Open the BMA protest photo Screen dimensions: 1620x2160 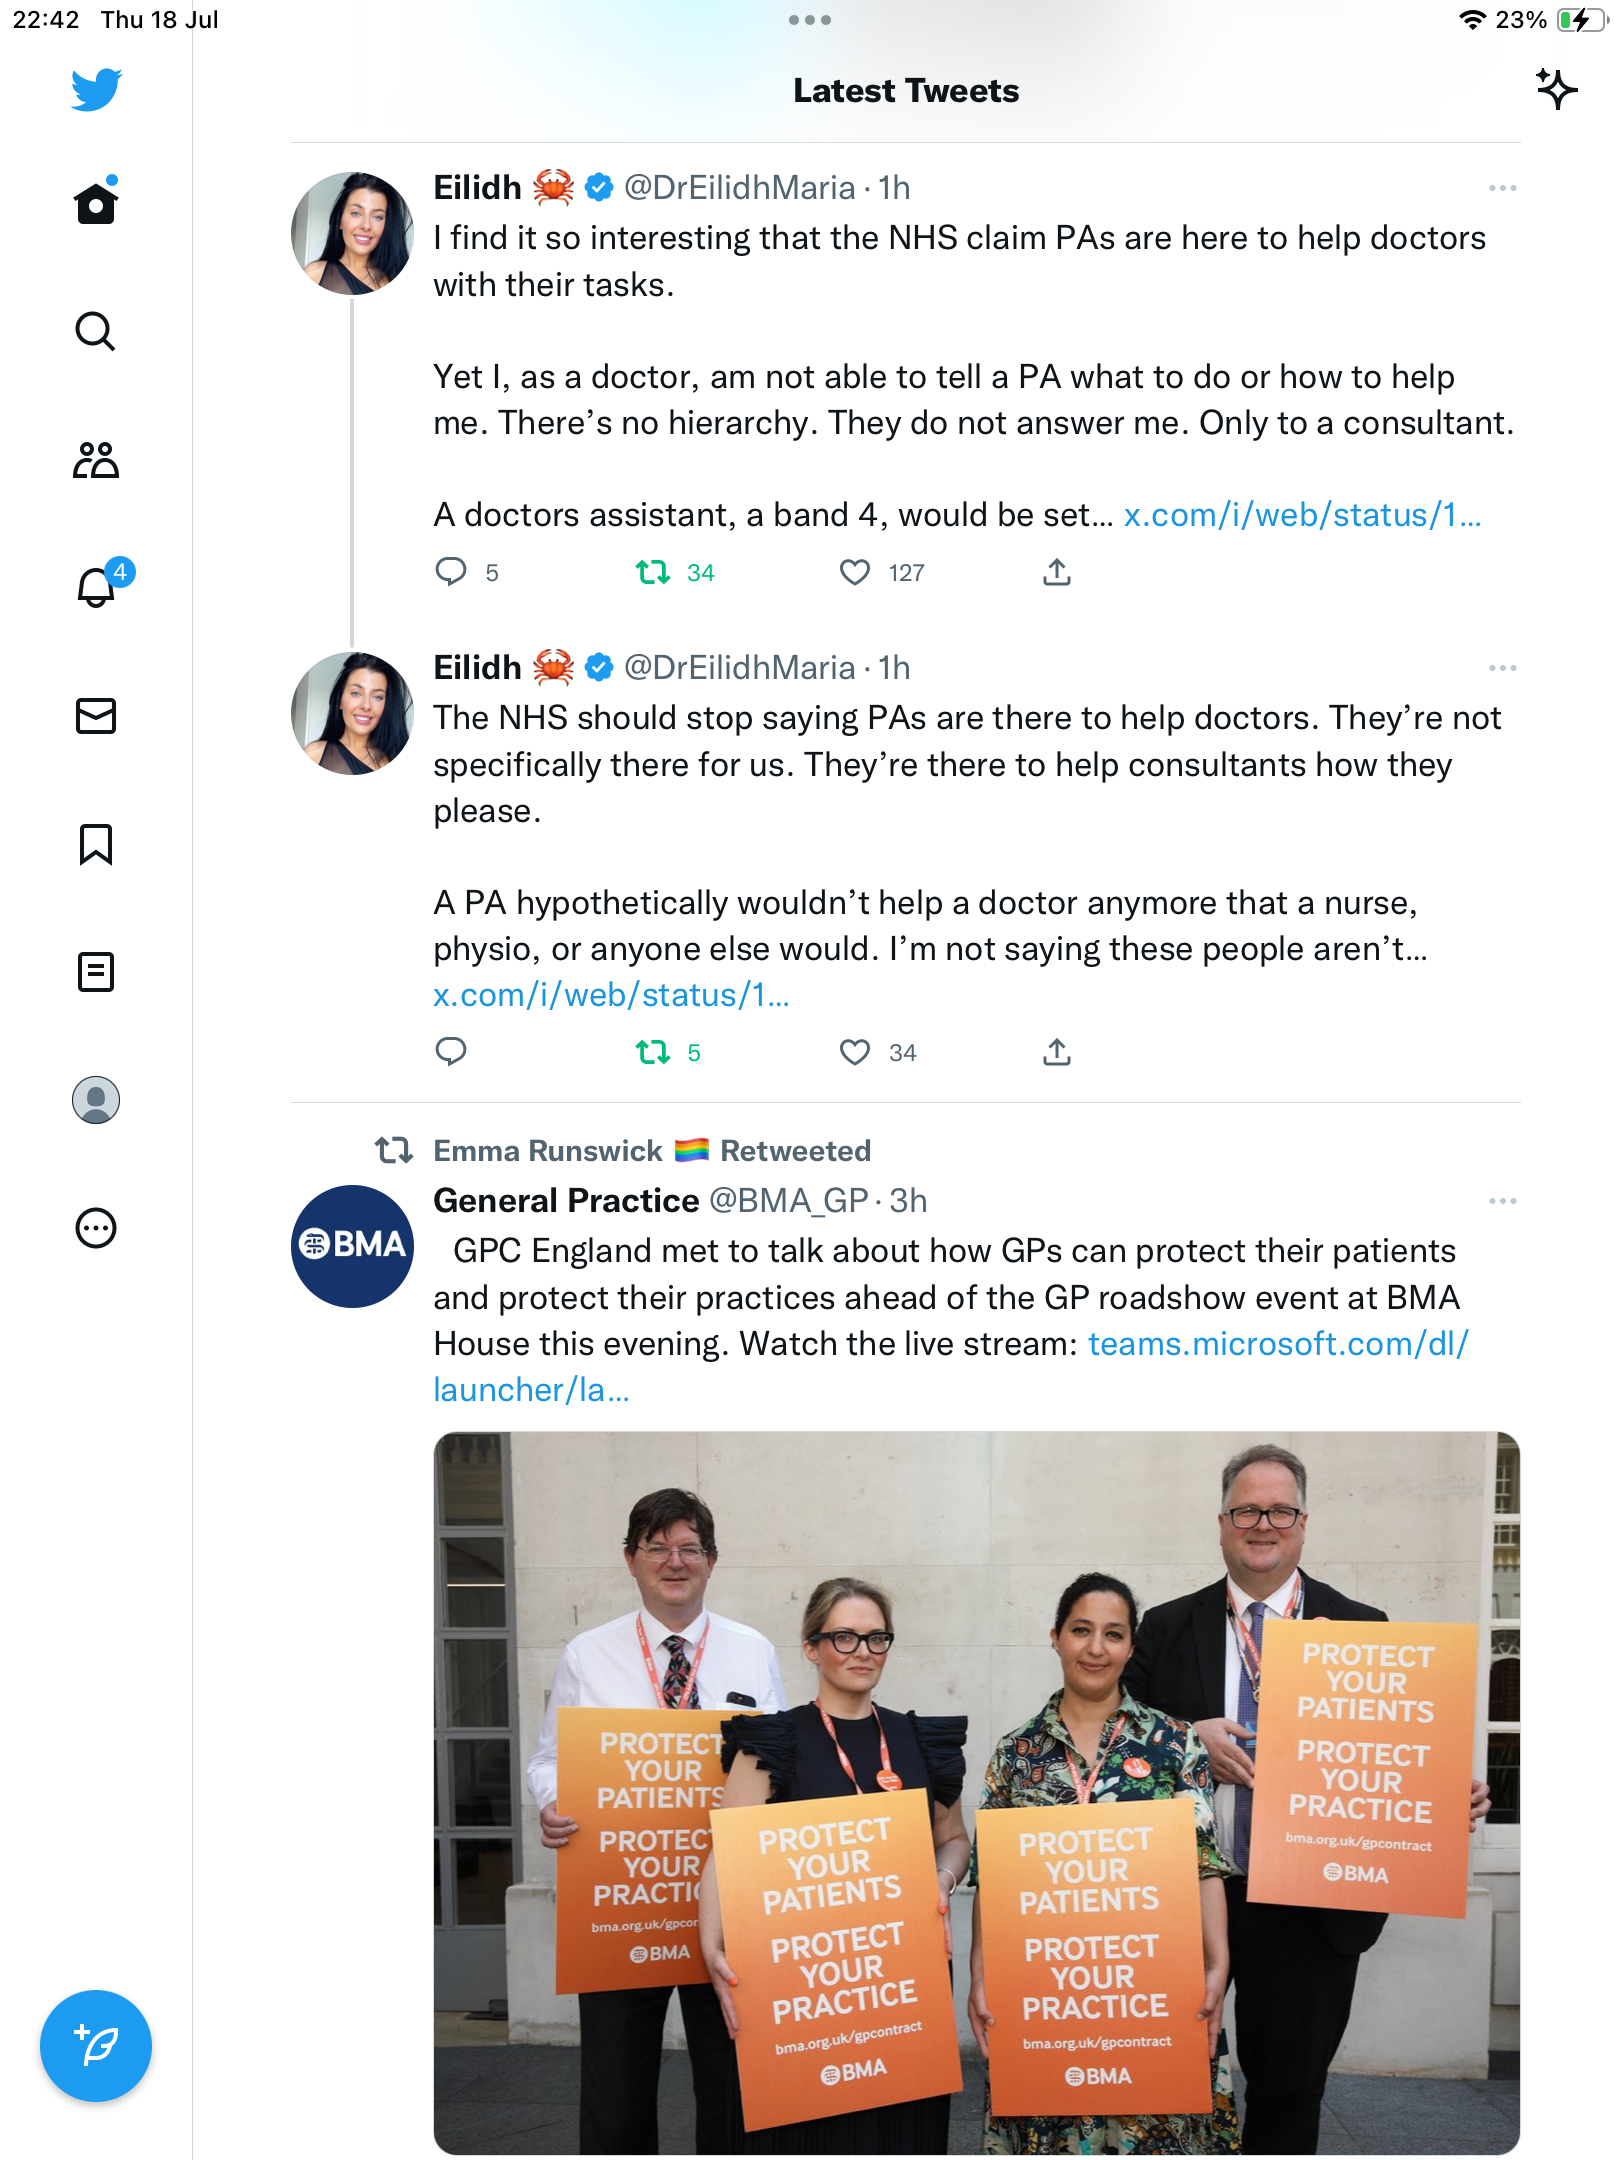pos(976,1793)
